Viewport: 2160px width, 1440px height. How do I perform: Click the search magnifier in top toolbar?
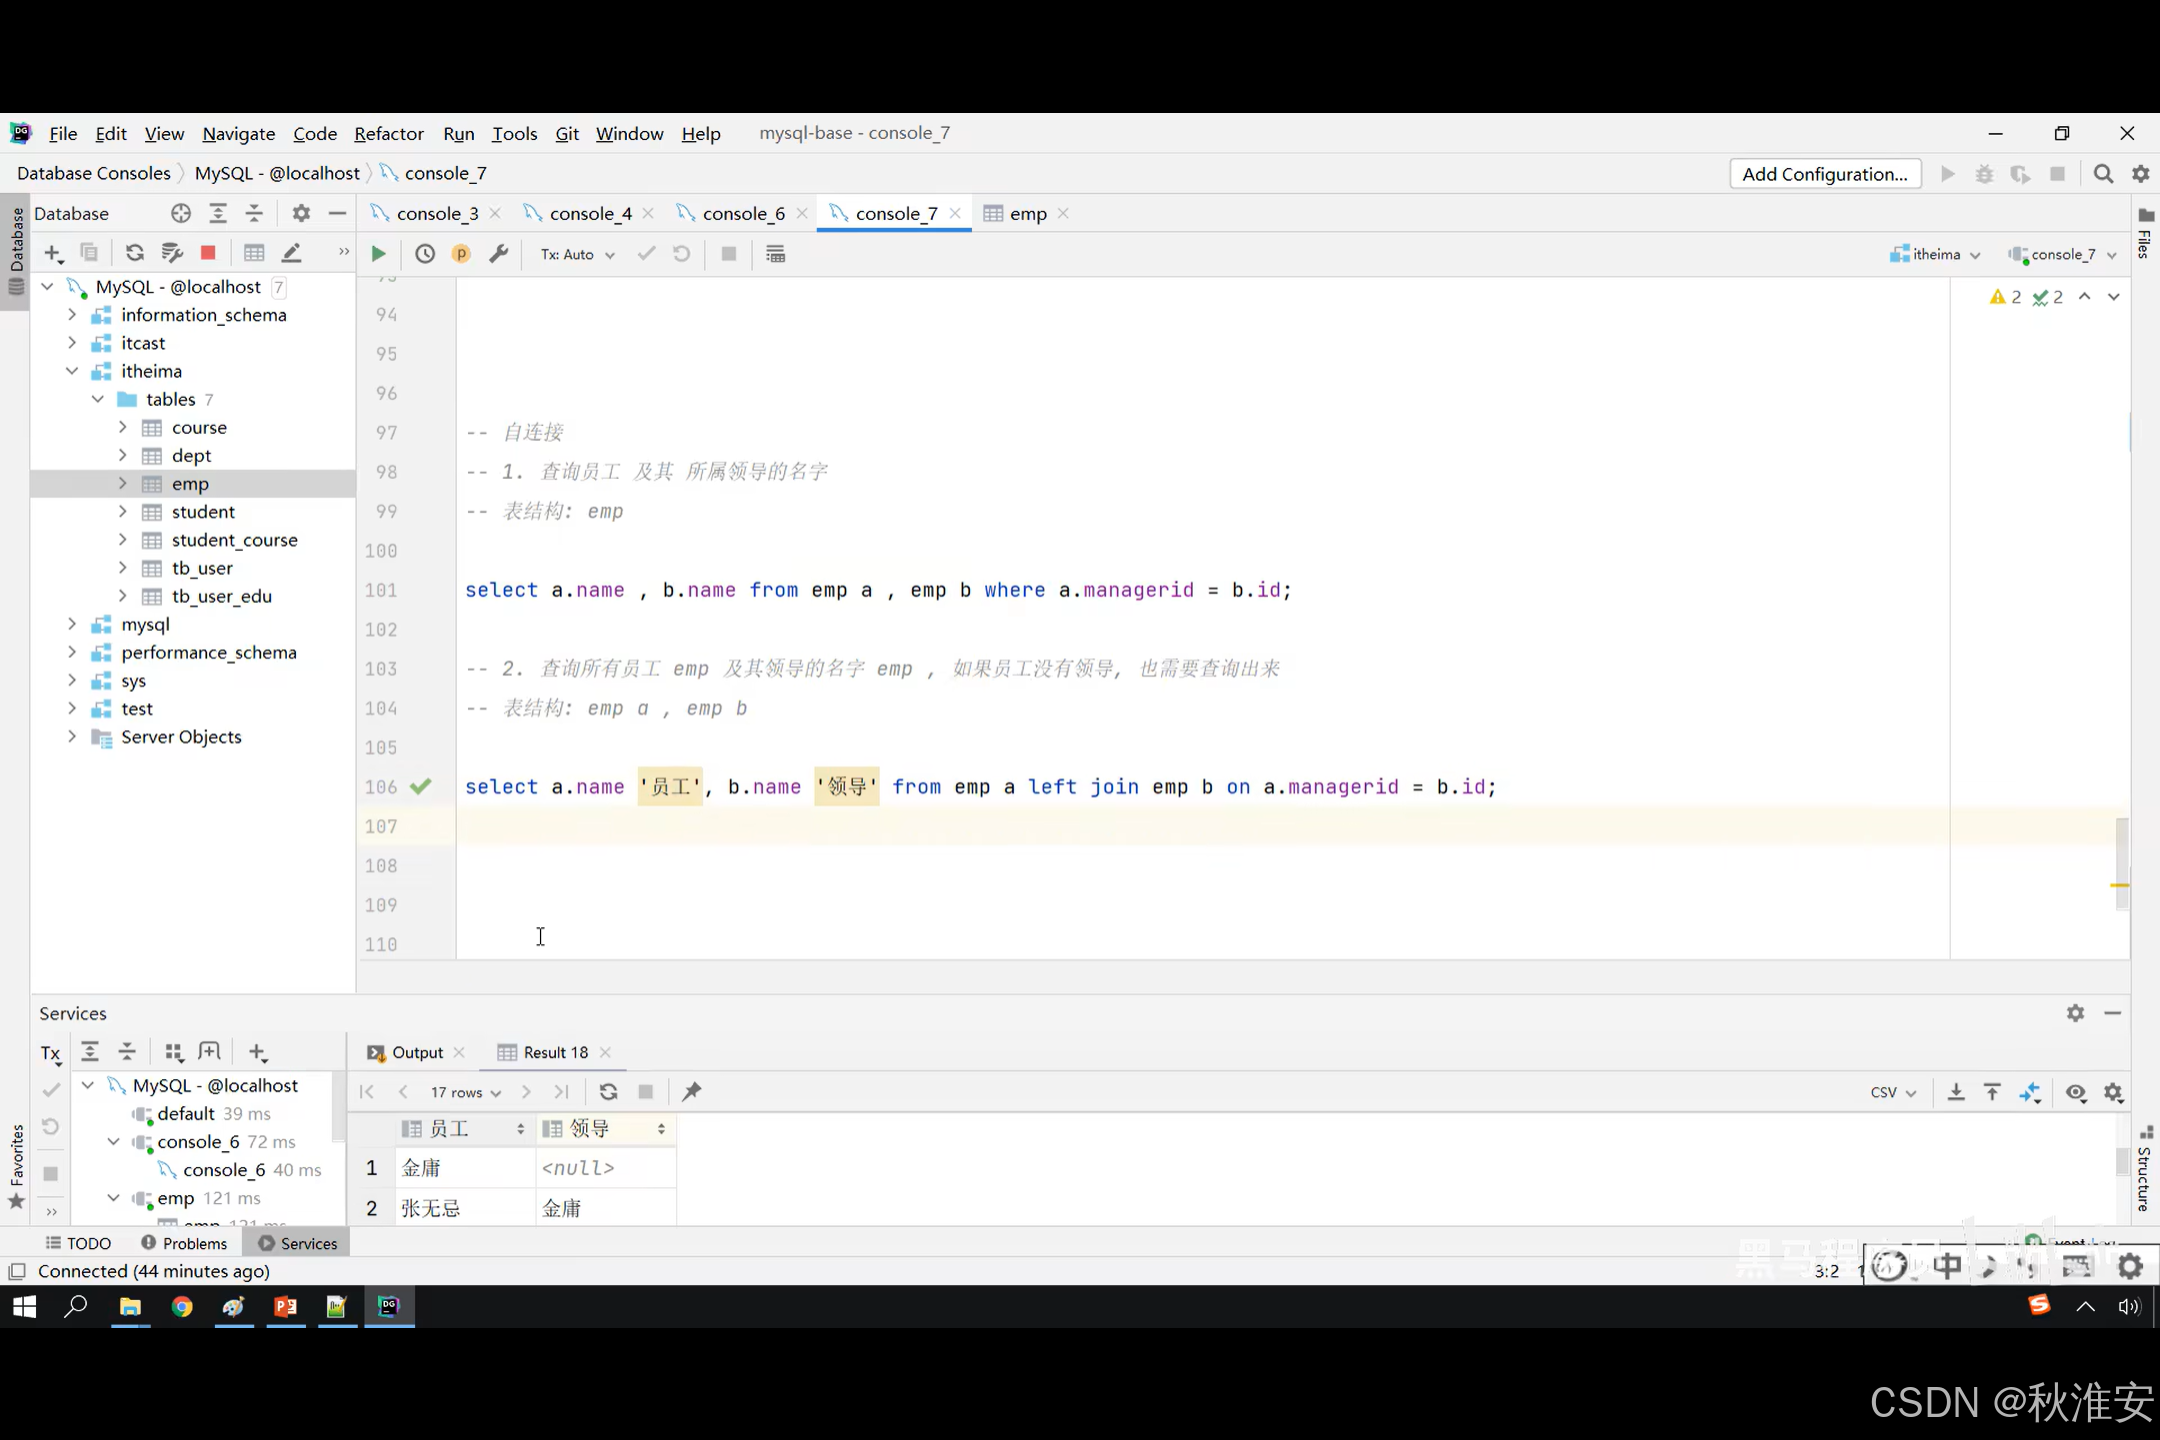tap(2103, 174)
